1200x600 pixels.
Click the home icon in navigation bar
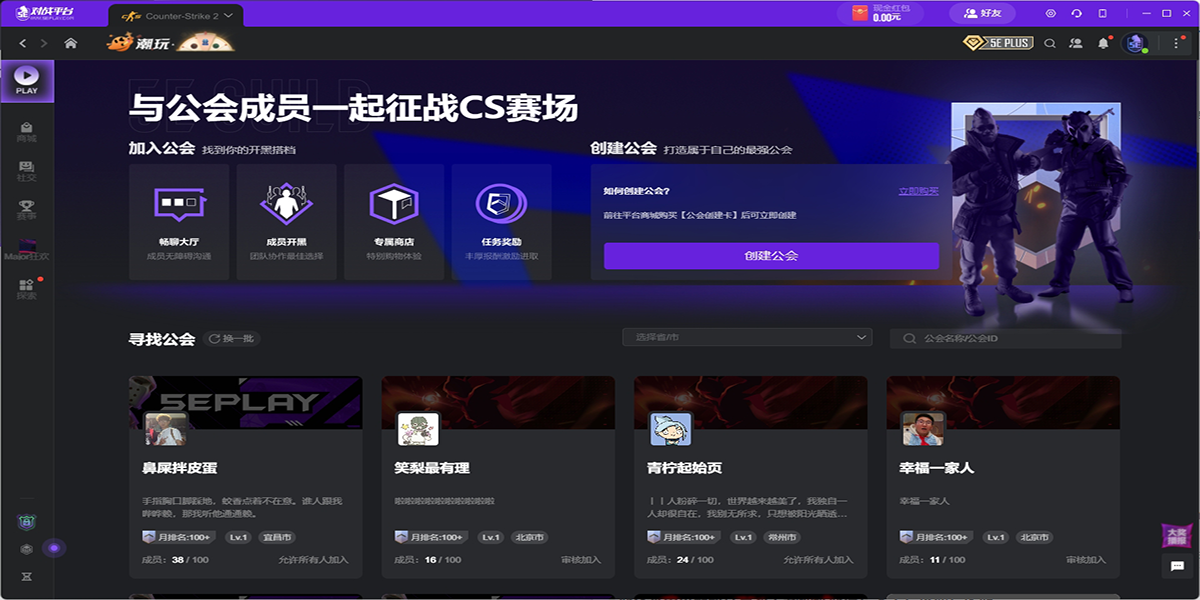71,43
